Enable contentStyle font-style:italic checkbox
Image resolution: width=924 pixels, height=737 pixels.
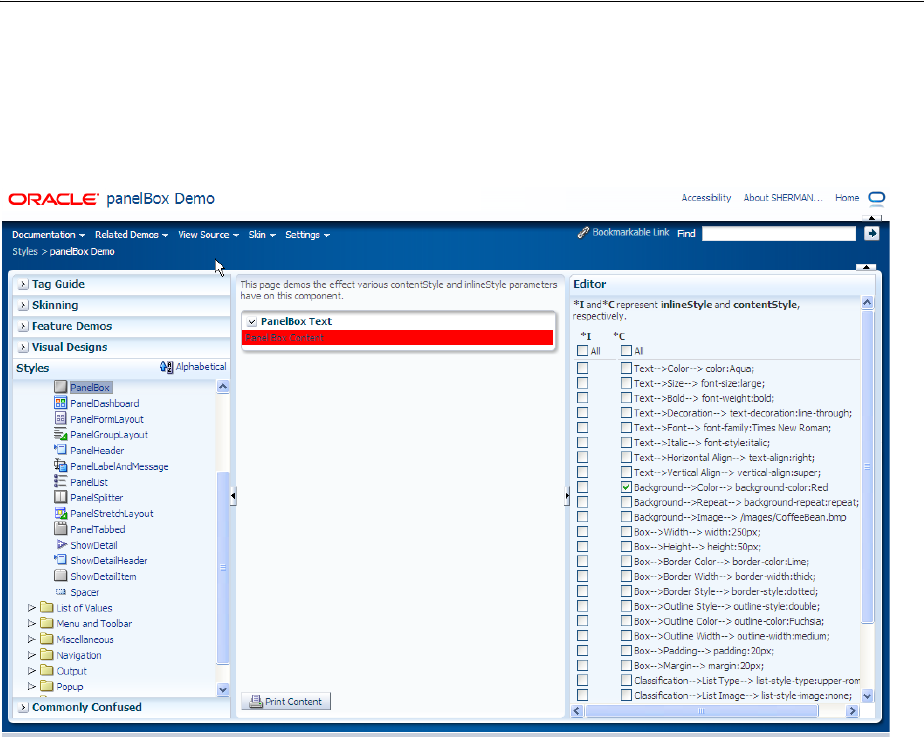626,442
